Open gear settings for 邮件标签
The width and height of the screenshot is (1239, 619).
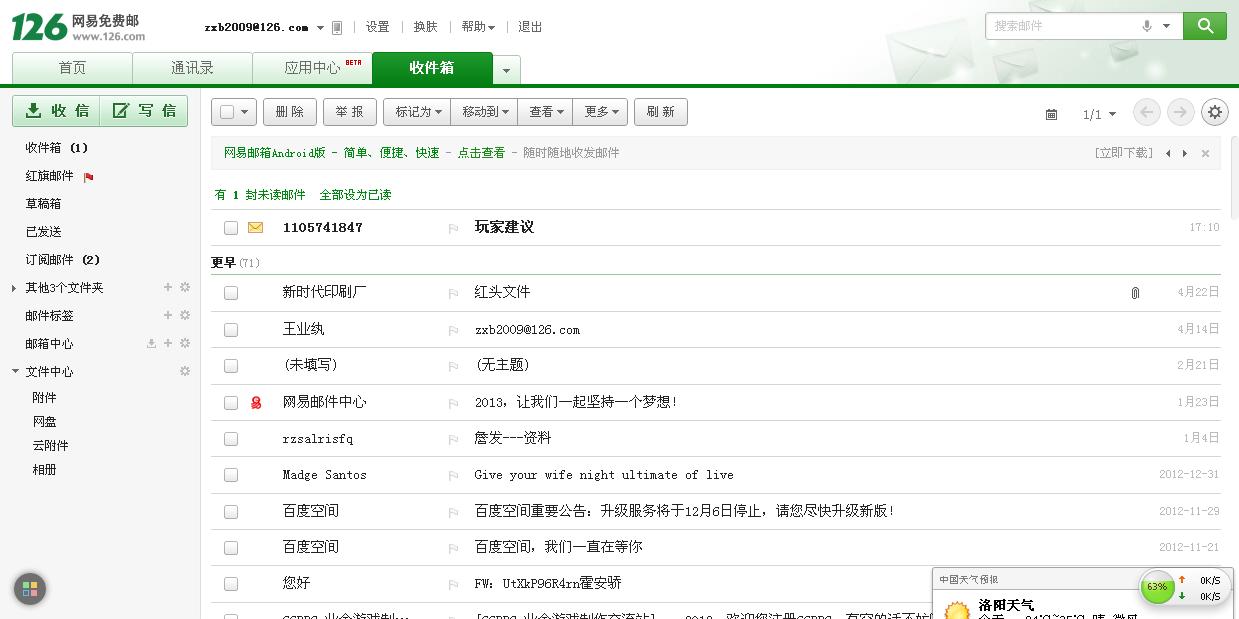click(185, 315)
